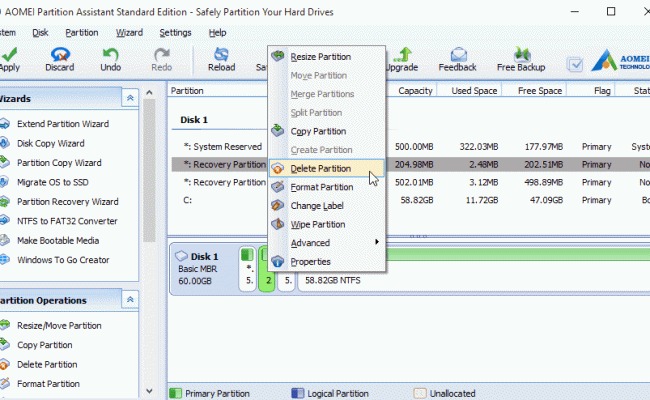Viewport: 650px width, 400px height.
Task: Click the Reload toolbar icon
Action: click(x=221, y=54)
